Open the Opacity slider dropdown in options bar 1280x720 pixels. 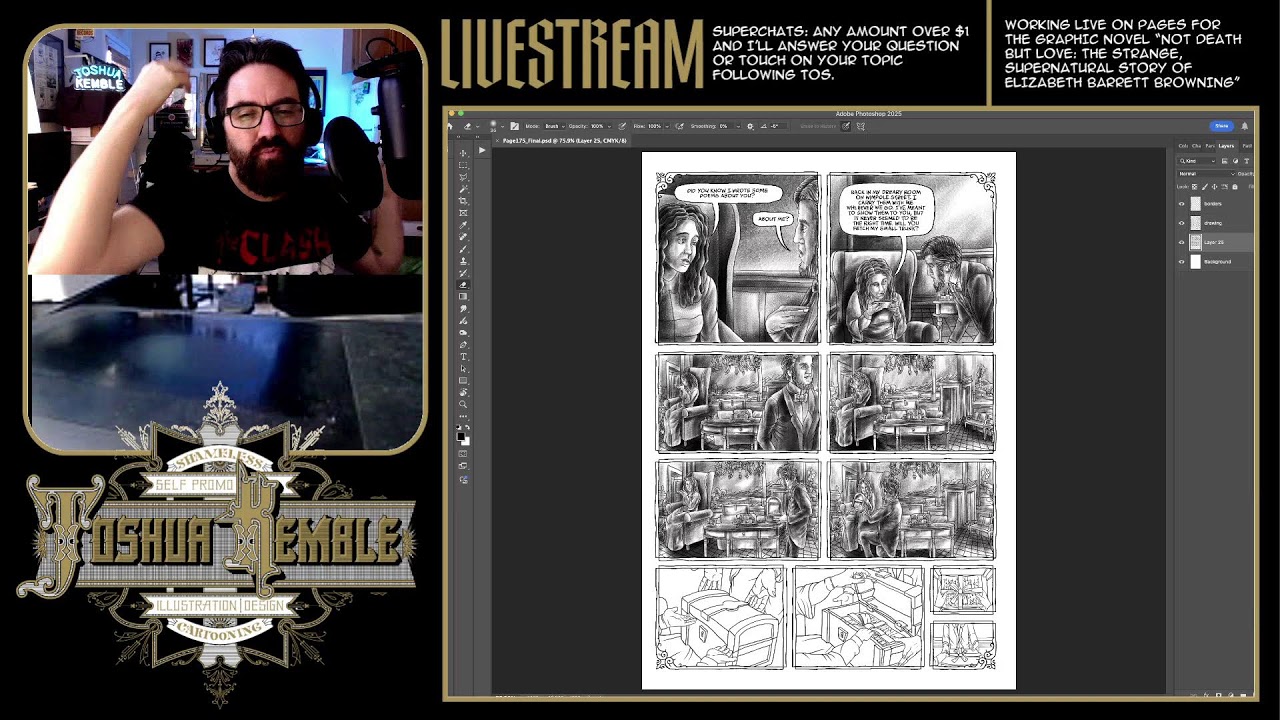pos(610,126)
